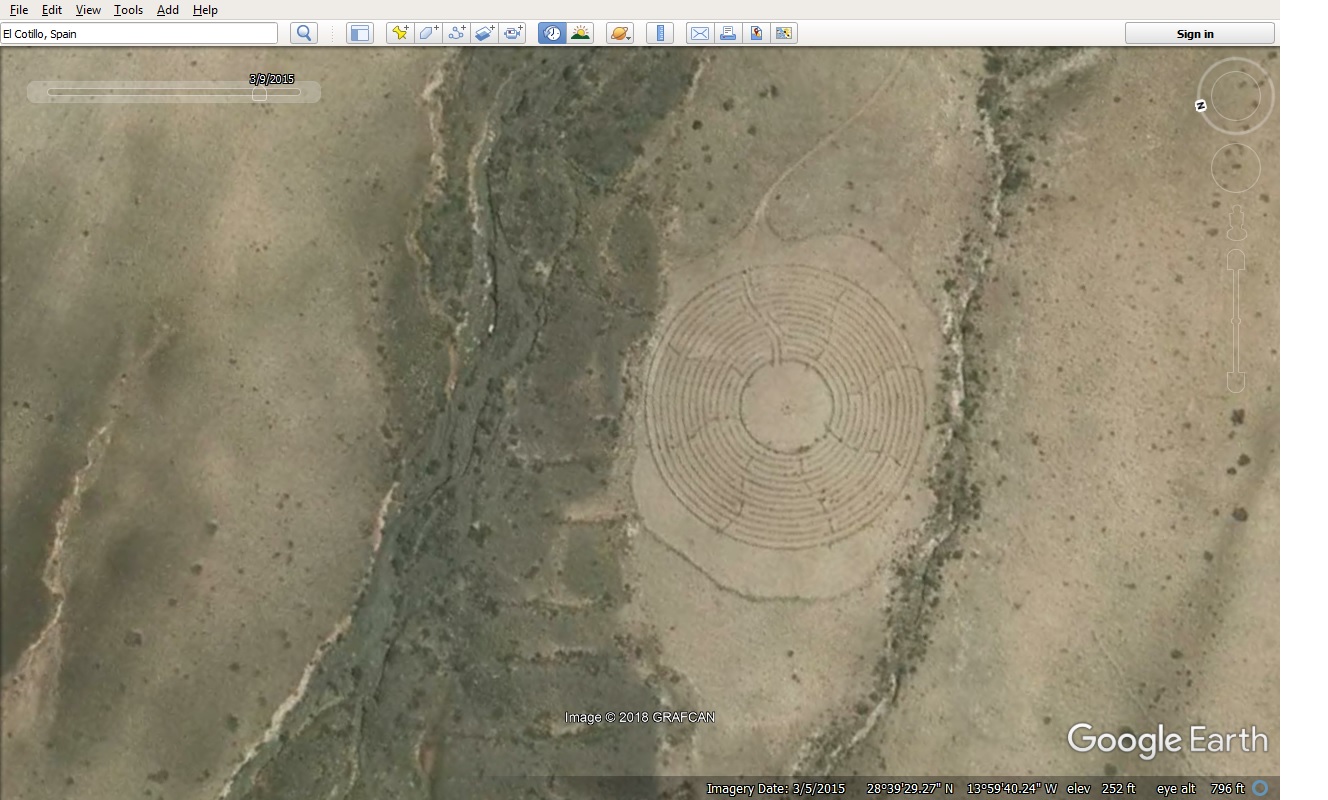Image resolution: width=1328 pixels, height=800 pixels.
Task: Open the Add menu
Action: click(x=168, y=10)
